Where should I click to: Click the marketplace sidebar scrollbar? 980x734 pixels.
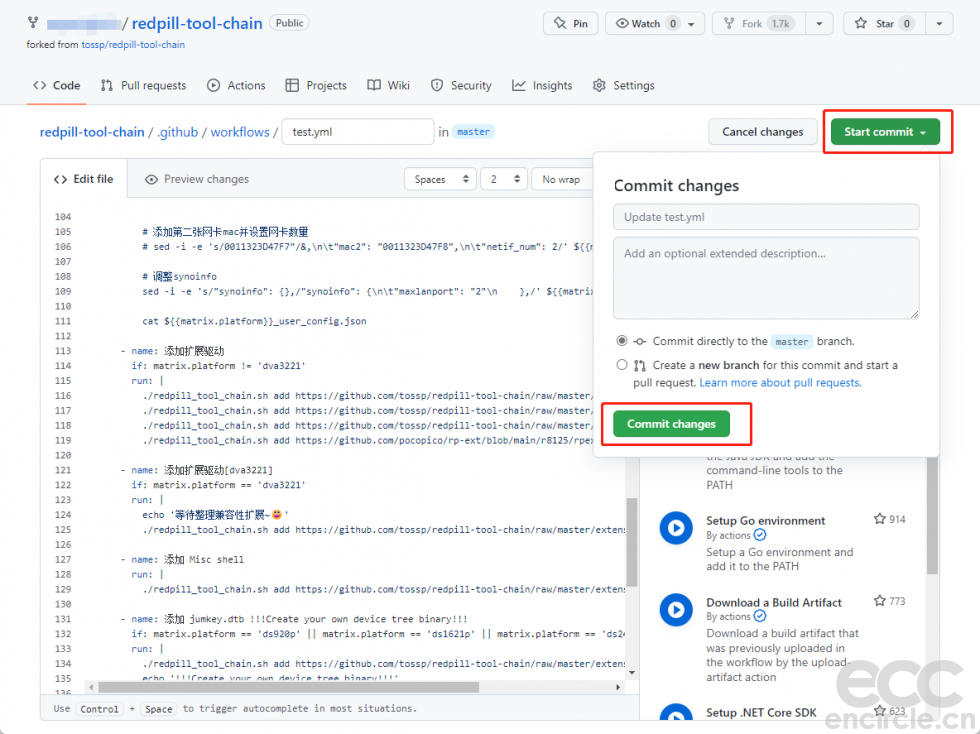[932, 516]
